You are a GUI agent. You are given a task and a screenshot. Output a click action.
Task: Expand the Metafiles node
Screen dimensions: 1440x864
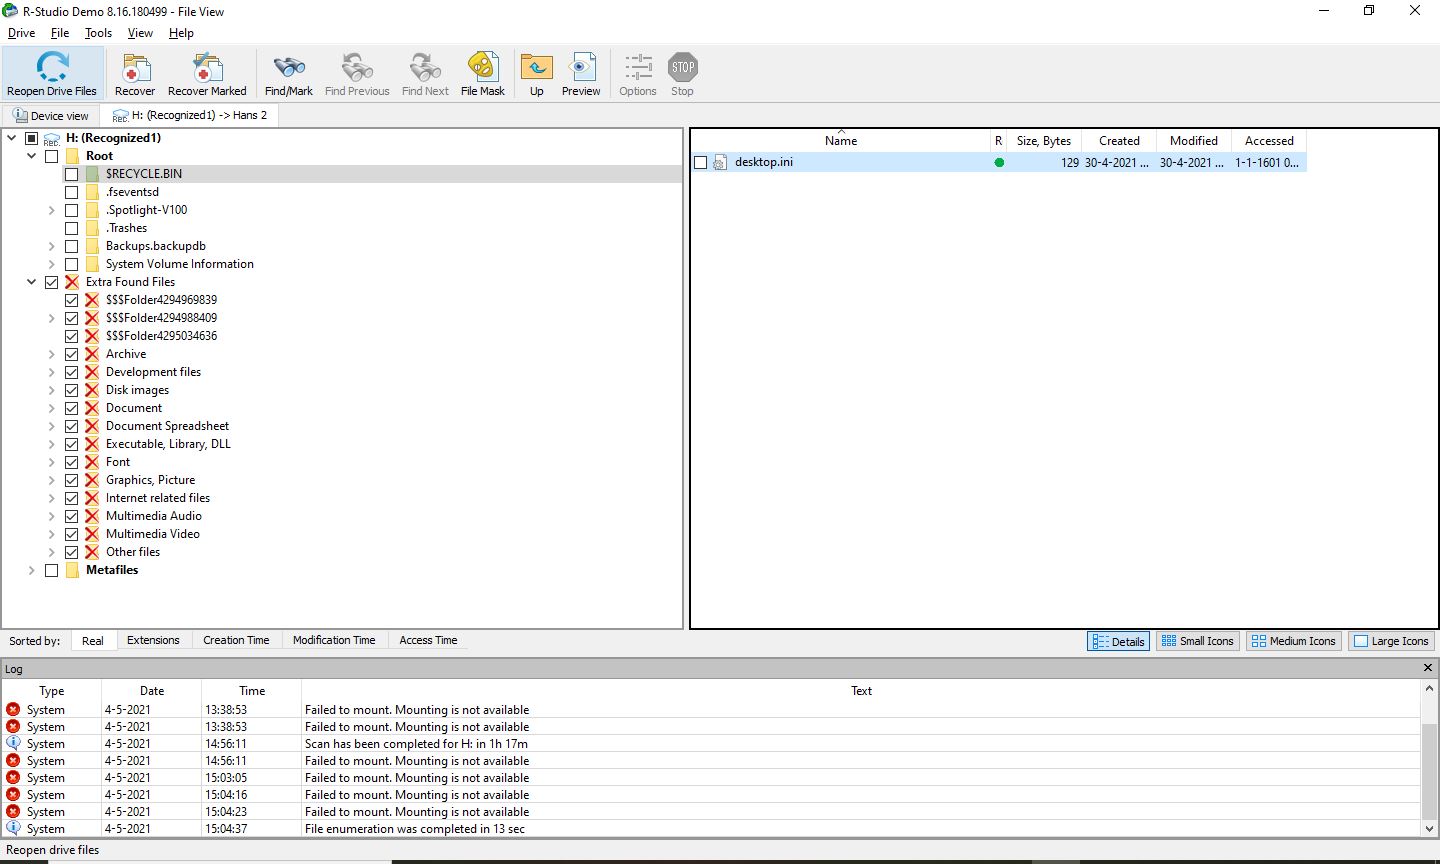click(x=32, y=570)
